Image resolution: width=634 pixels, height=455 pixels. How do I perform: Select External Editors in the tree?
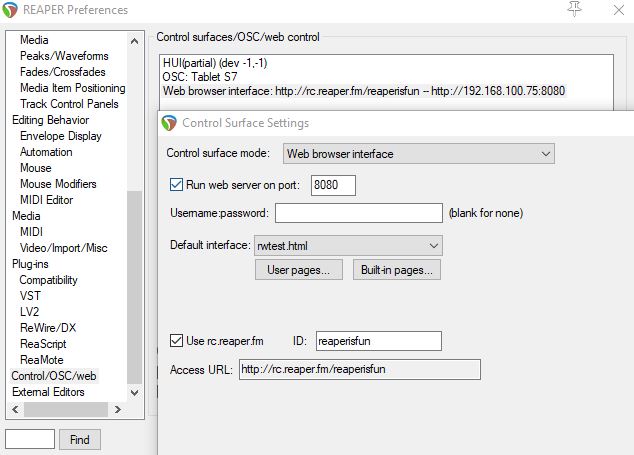pyautogui.click(x=48, y=392)
